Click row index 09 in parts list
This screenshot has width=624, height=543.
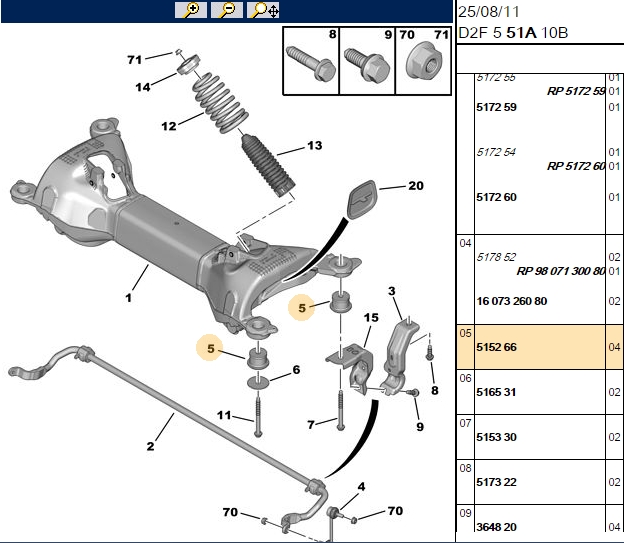pyautogui.click(x=465, y=513)
